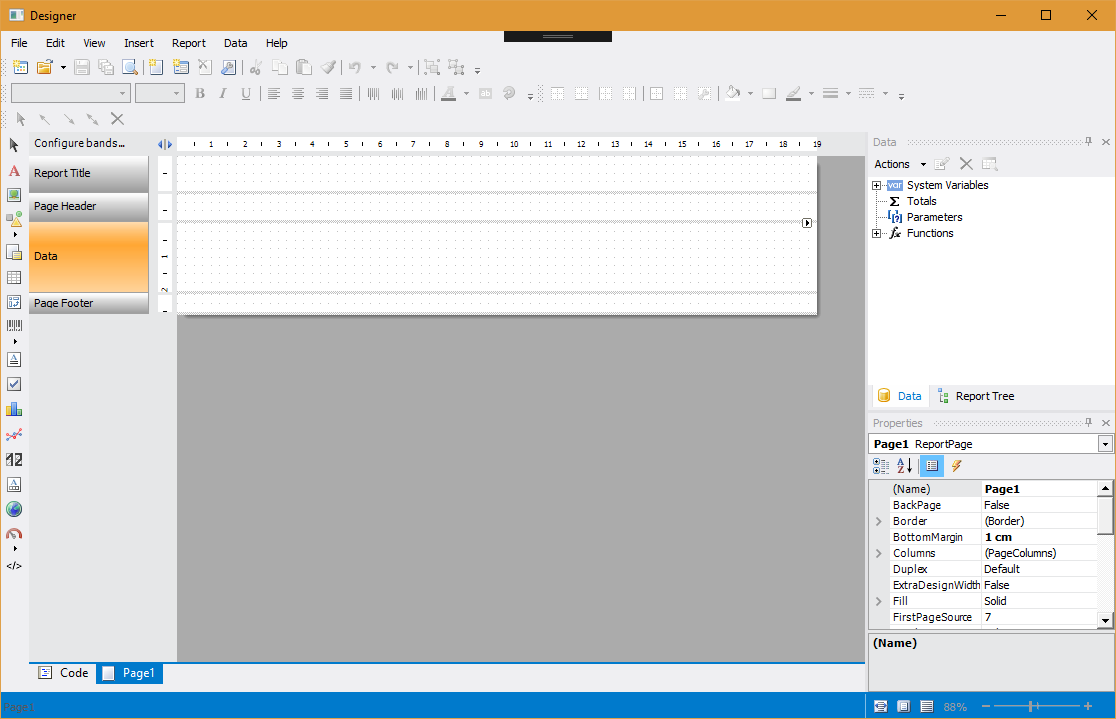Toggle categorized view in Properties panel
Screen dimensions: 1116x719
[x=881, y=466]
